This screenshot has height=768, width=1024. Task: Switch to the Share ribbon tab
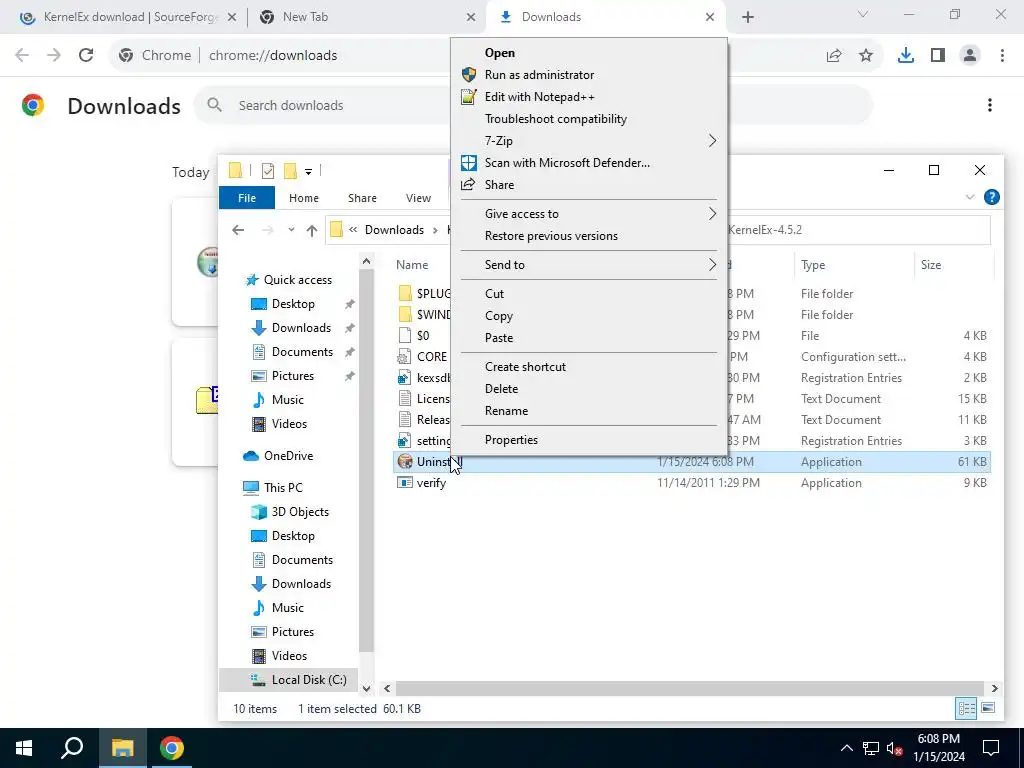point(362,198)
